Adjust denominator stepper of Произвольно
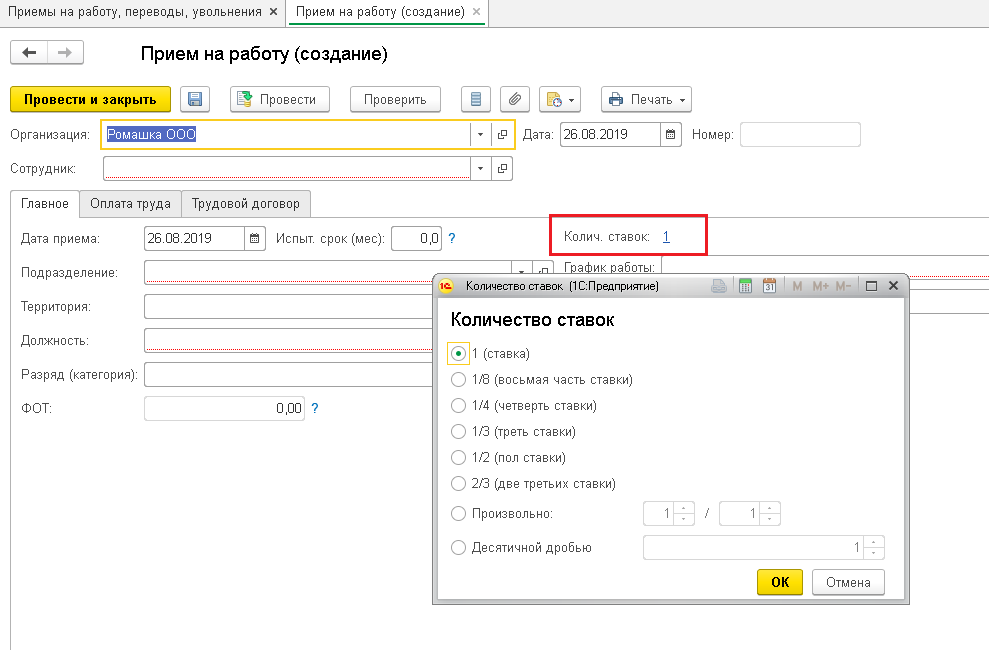This screenshot has width=989, height=650. tap(770, 513)
